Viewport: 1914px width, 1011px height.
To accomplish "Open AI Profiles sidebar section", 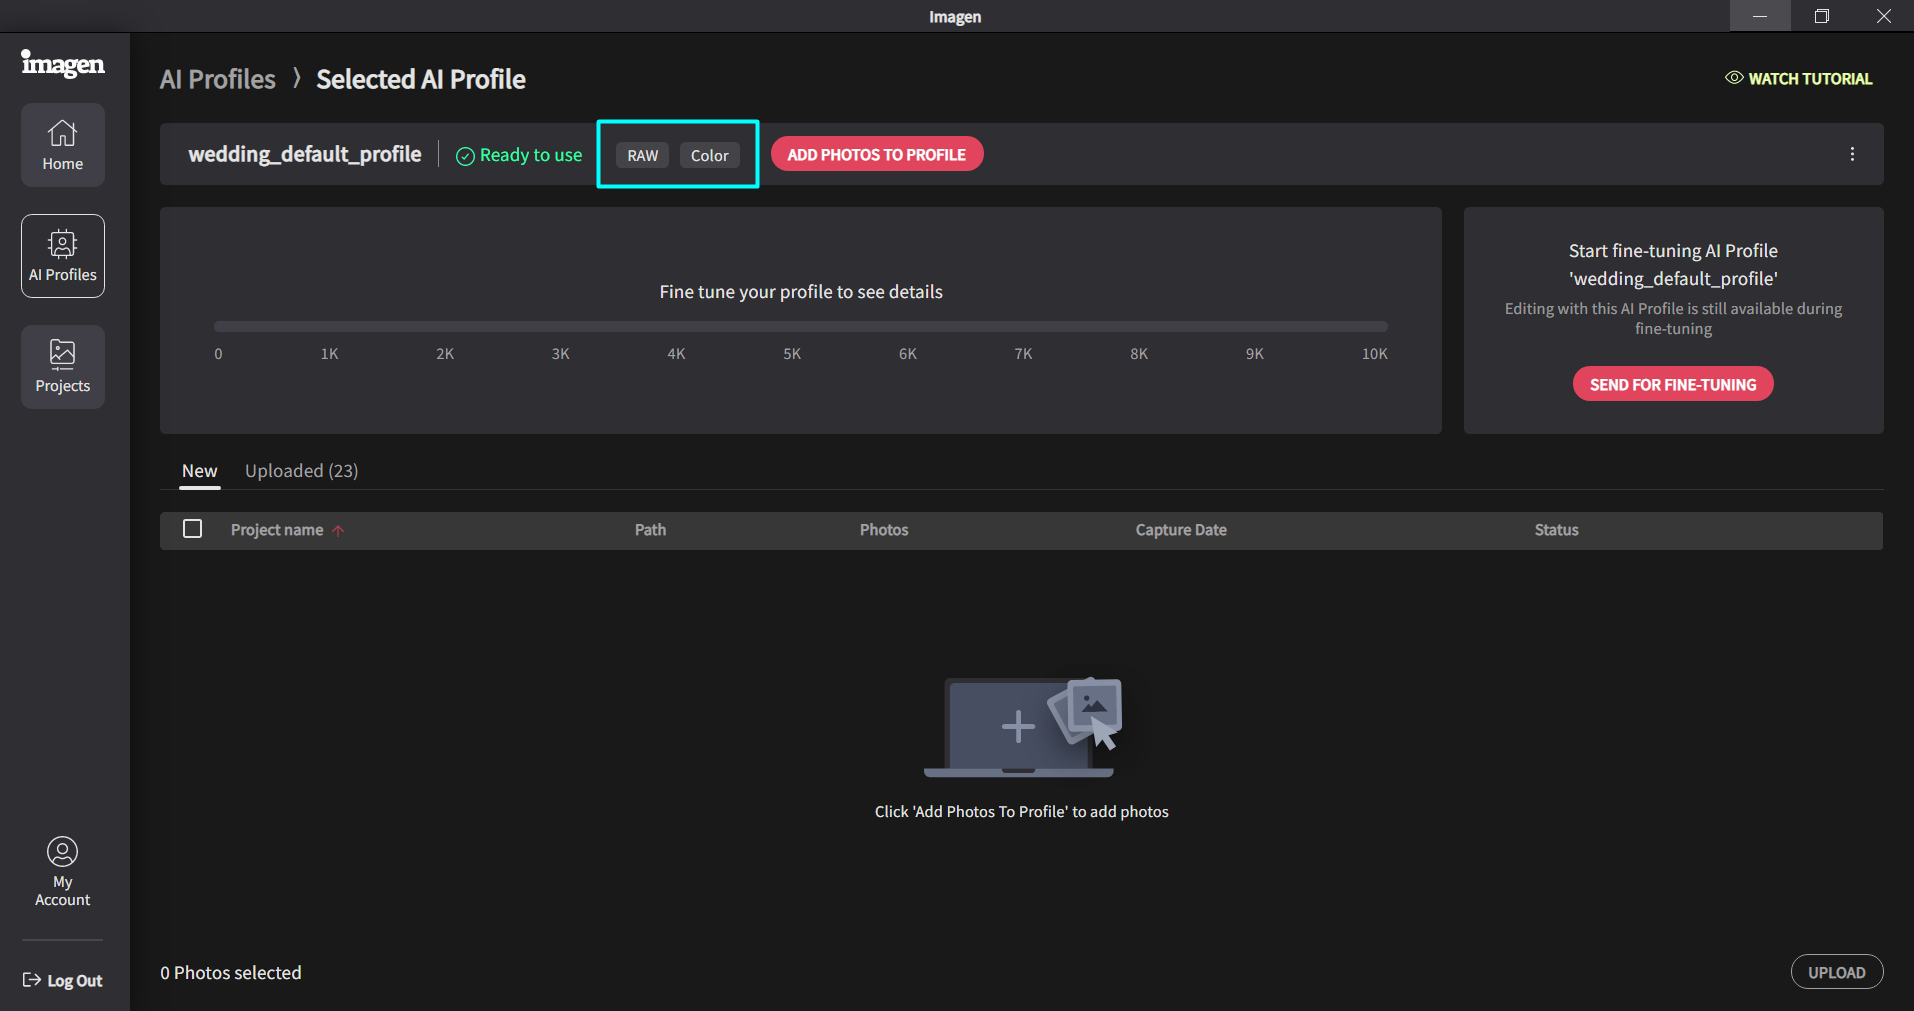I will point(63,256).
